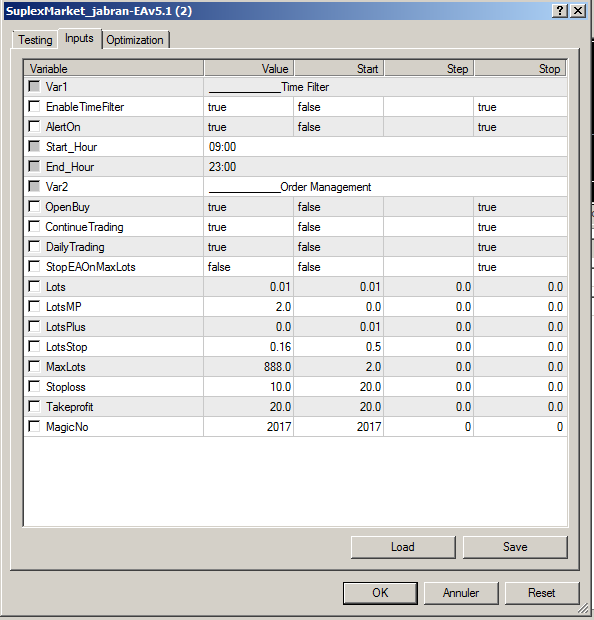594x620 pixels.
Task: Click the Reset button
Action: coord(542,593)
